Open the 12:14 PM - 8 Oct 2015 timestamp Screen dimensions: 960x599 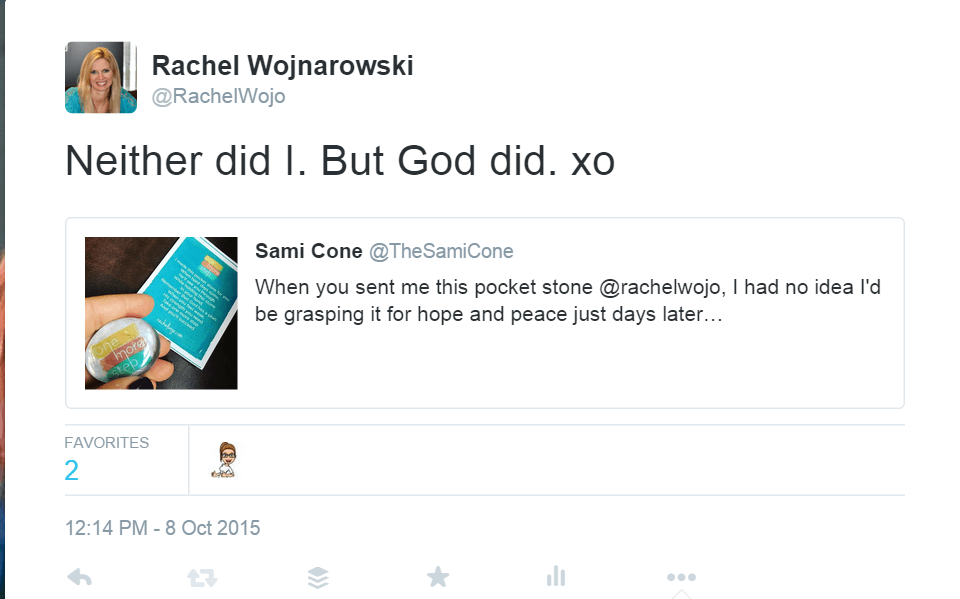click(x=162, y=528)
